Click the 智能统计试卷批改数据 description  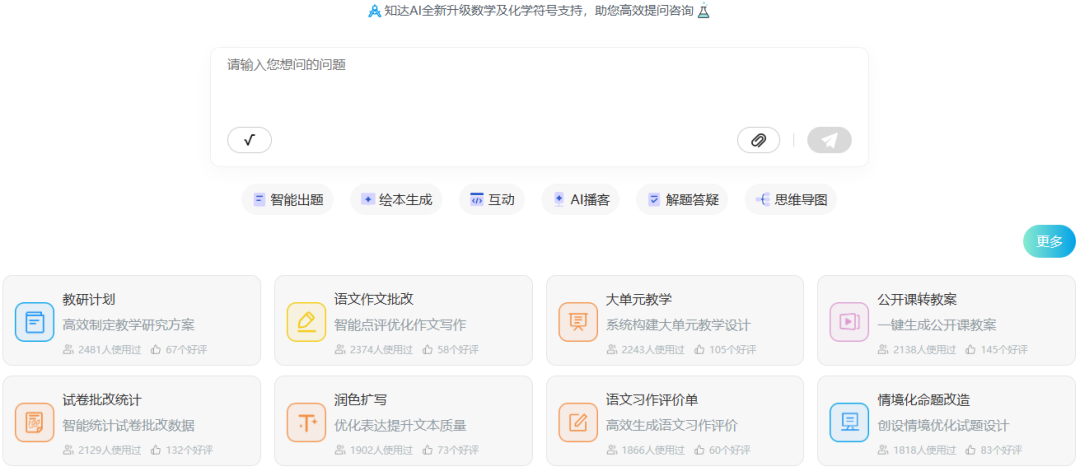tap(129, 425)
